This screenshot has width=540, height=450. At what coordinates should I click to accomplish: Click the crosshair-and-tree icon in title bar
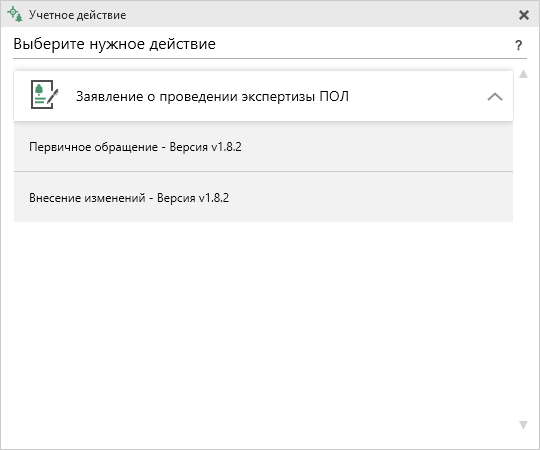15,14
